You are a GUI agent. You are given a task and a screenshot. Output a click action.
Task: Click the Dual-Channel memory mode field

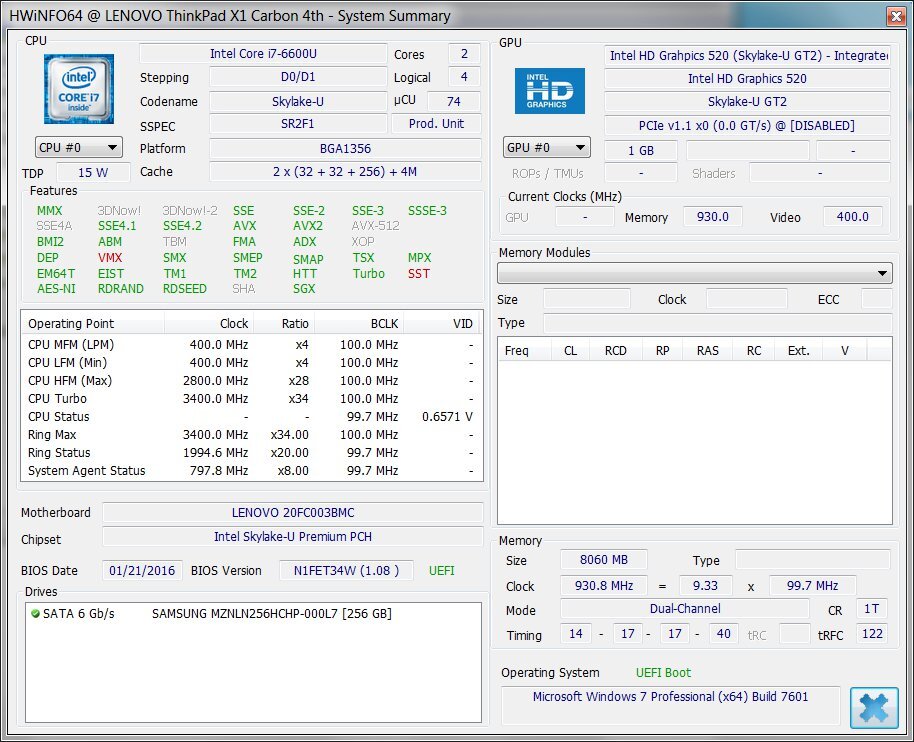684,609
